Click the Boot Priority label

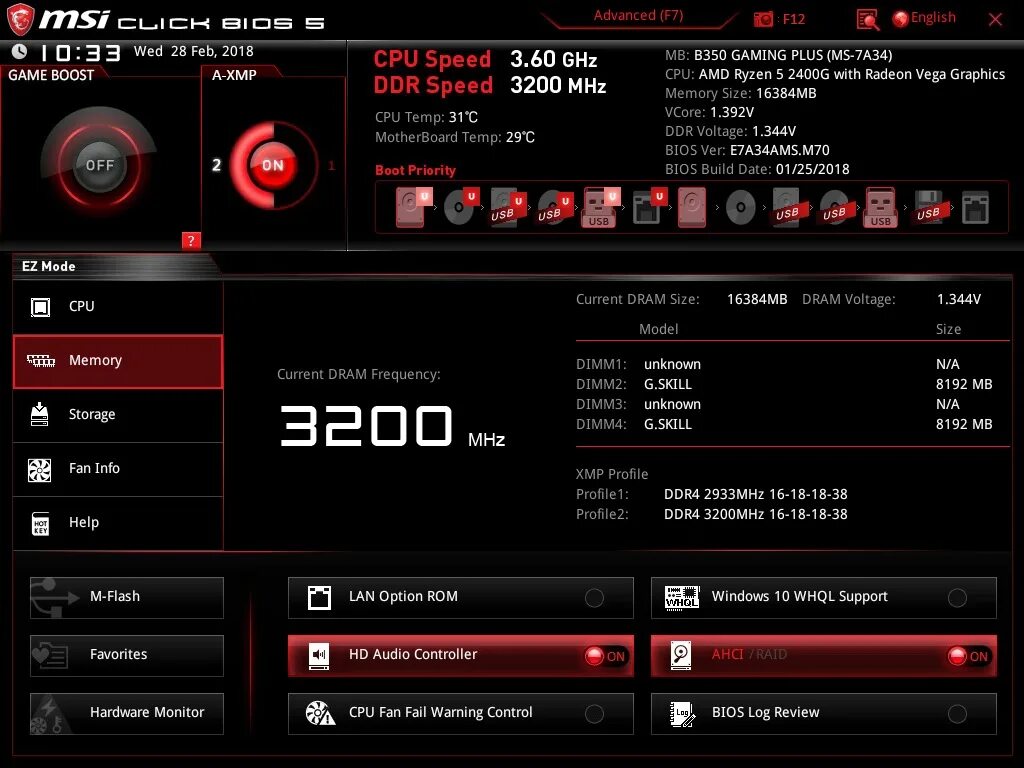415,170
